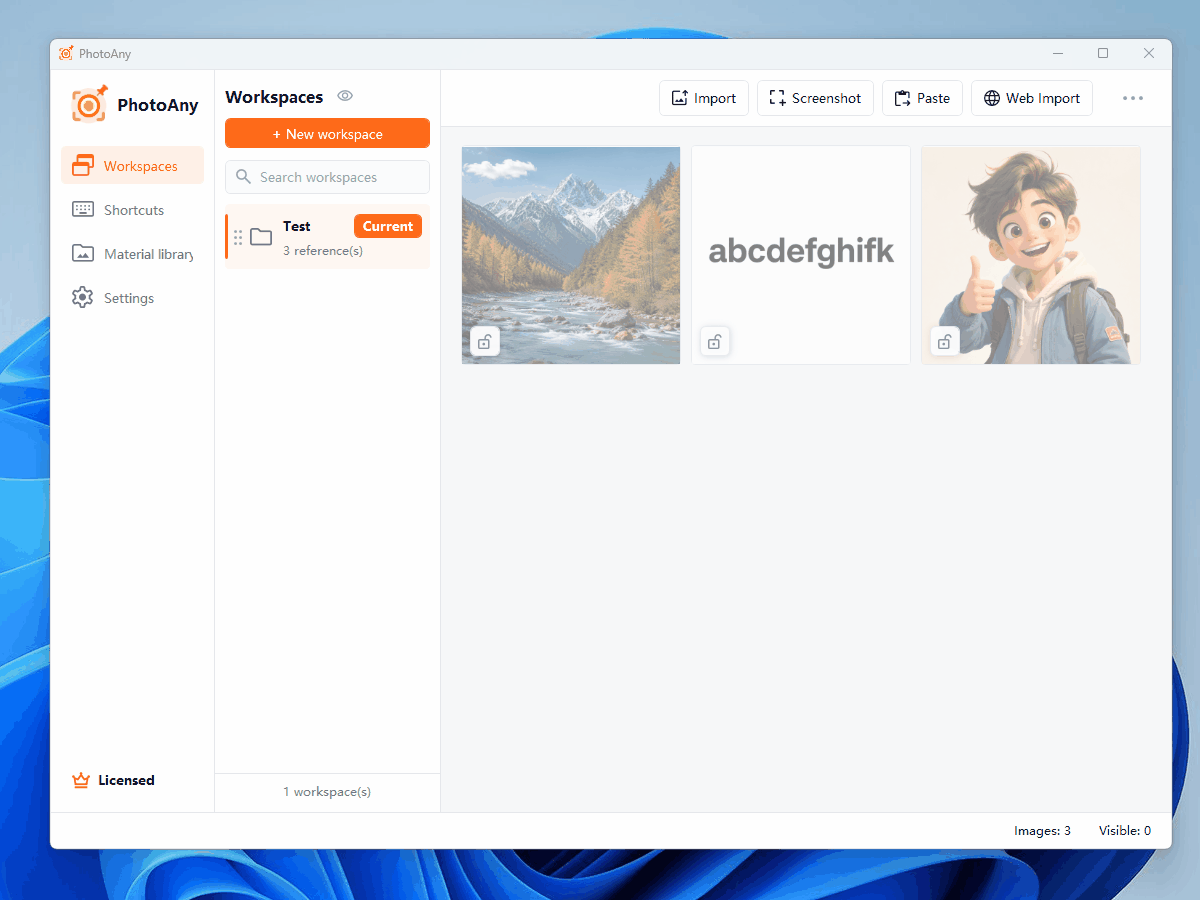Click the folder icon of Test workspace
1200x900 pixels.
pyautogui.click(x=261, y=237)
